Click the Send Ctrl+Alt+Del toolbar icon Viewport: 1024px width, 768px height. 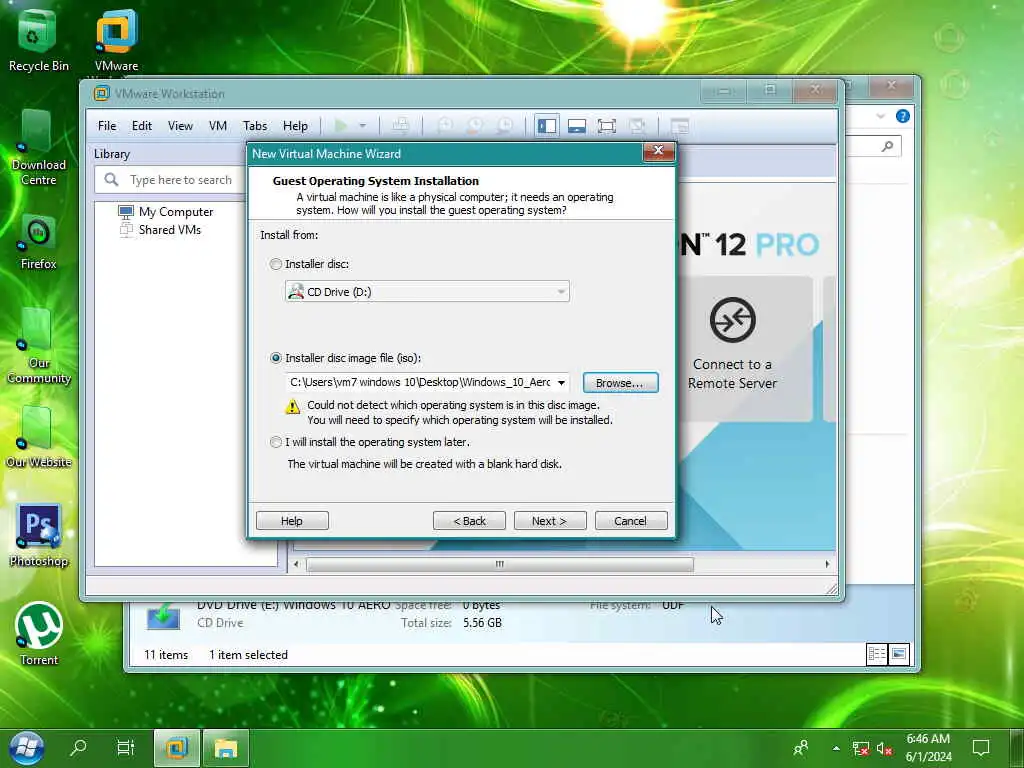click(x=400, y=125)
